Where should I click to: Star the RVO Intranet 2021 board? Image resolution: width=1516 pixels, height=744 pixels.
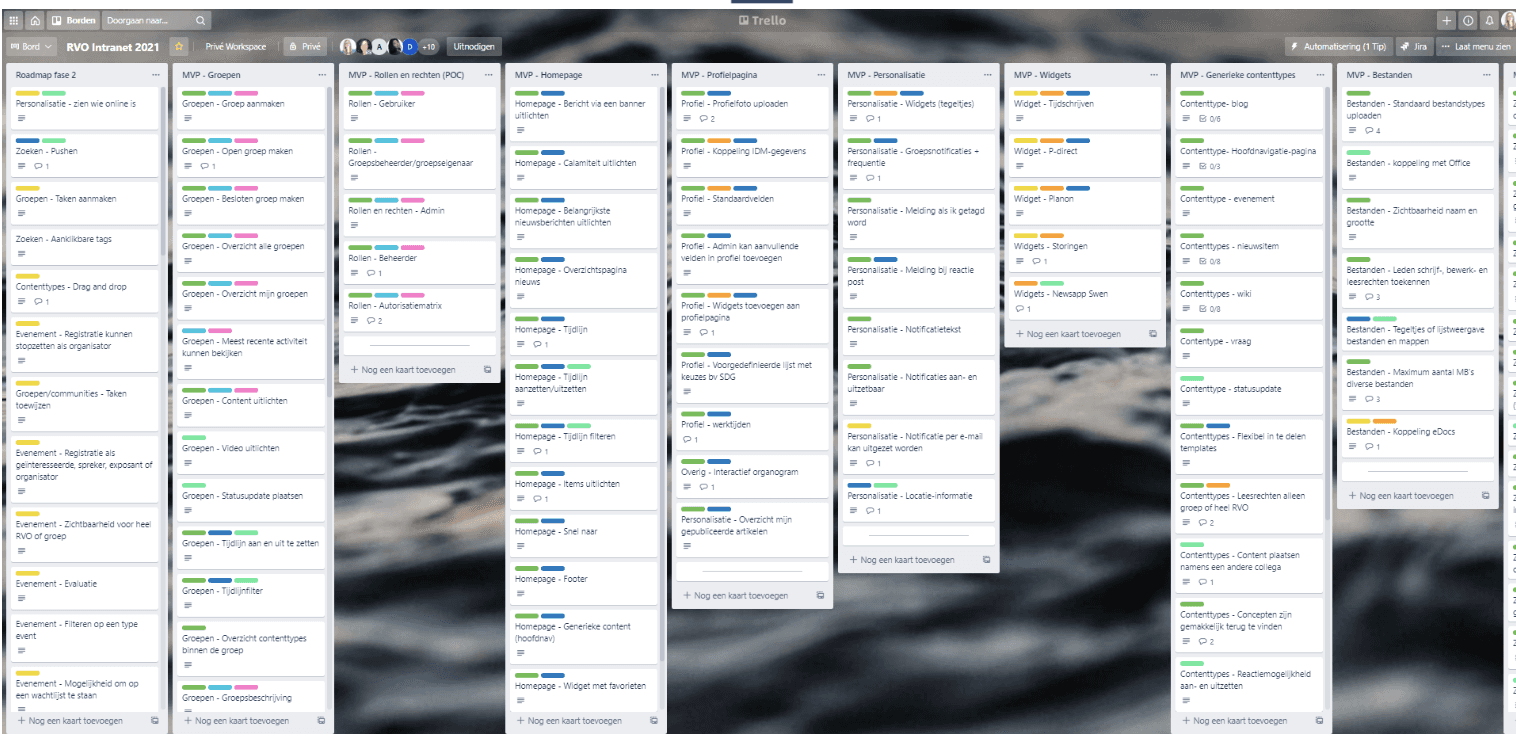coord(178,46)
